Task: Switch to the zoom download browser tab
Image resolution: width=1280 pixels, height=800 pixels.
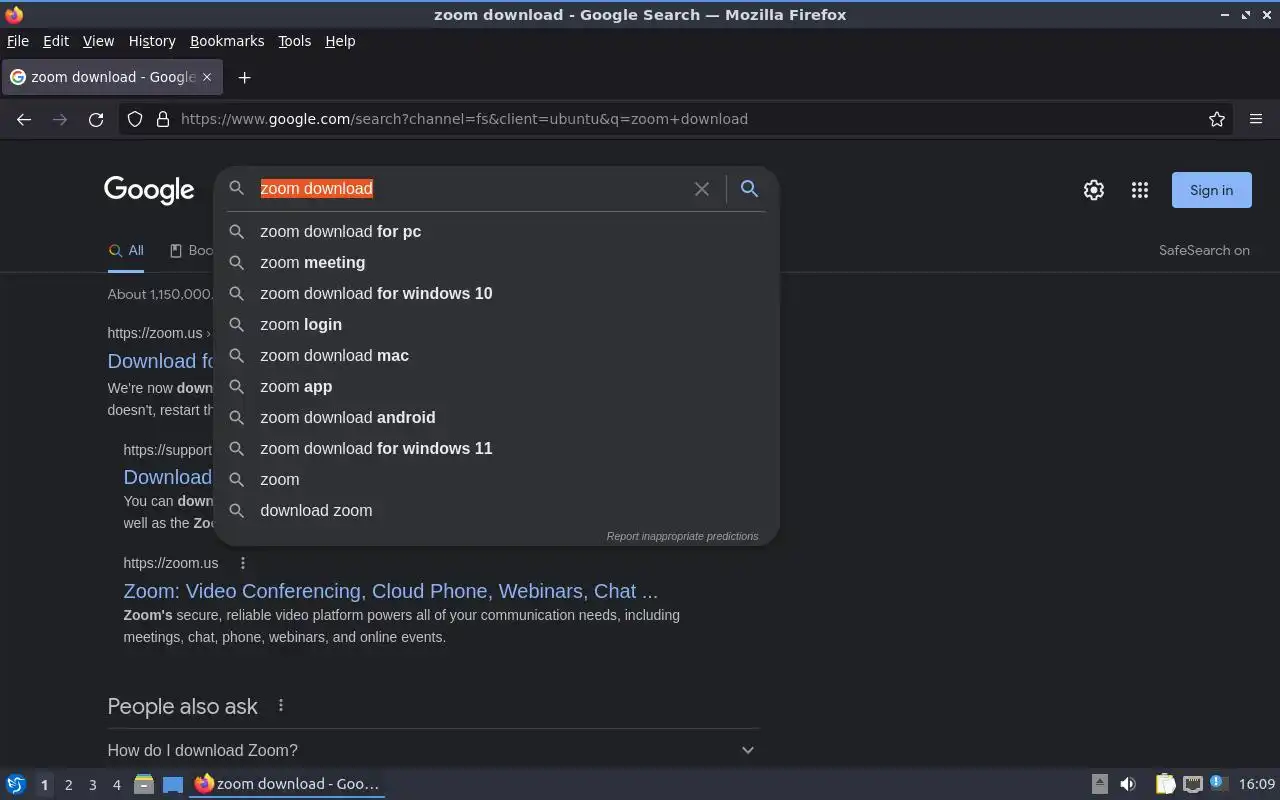Action: click(x=112, y=77)
